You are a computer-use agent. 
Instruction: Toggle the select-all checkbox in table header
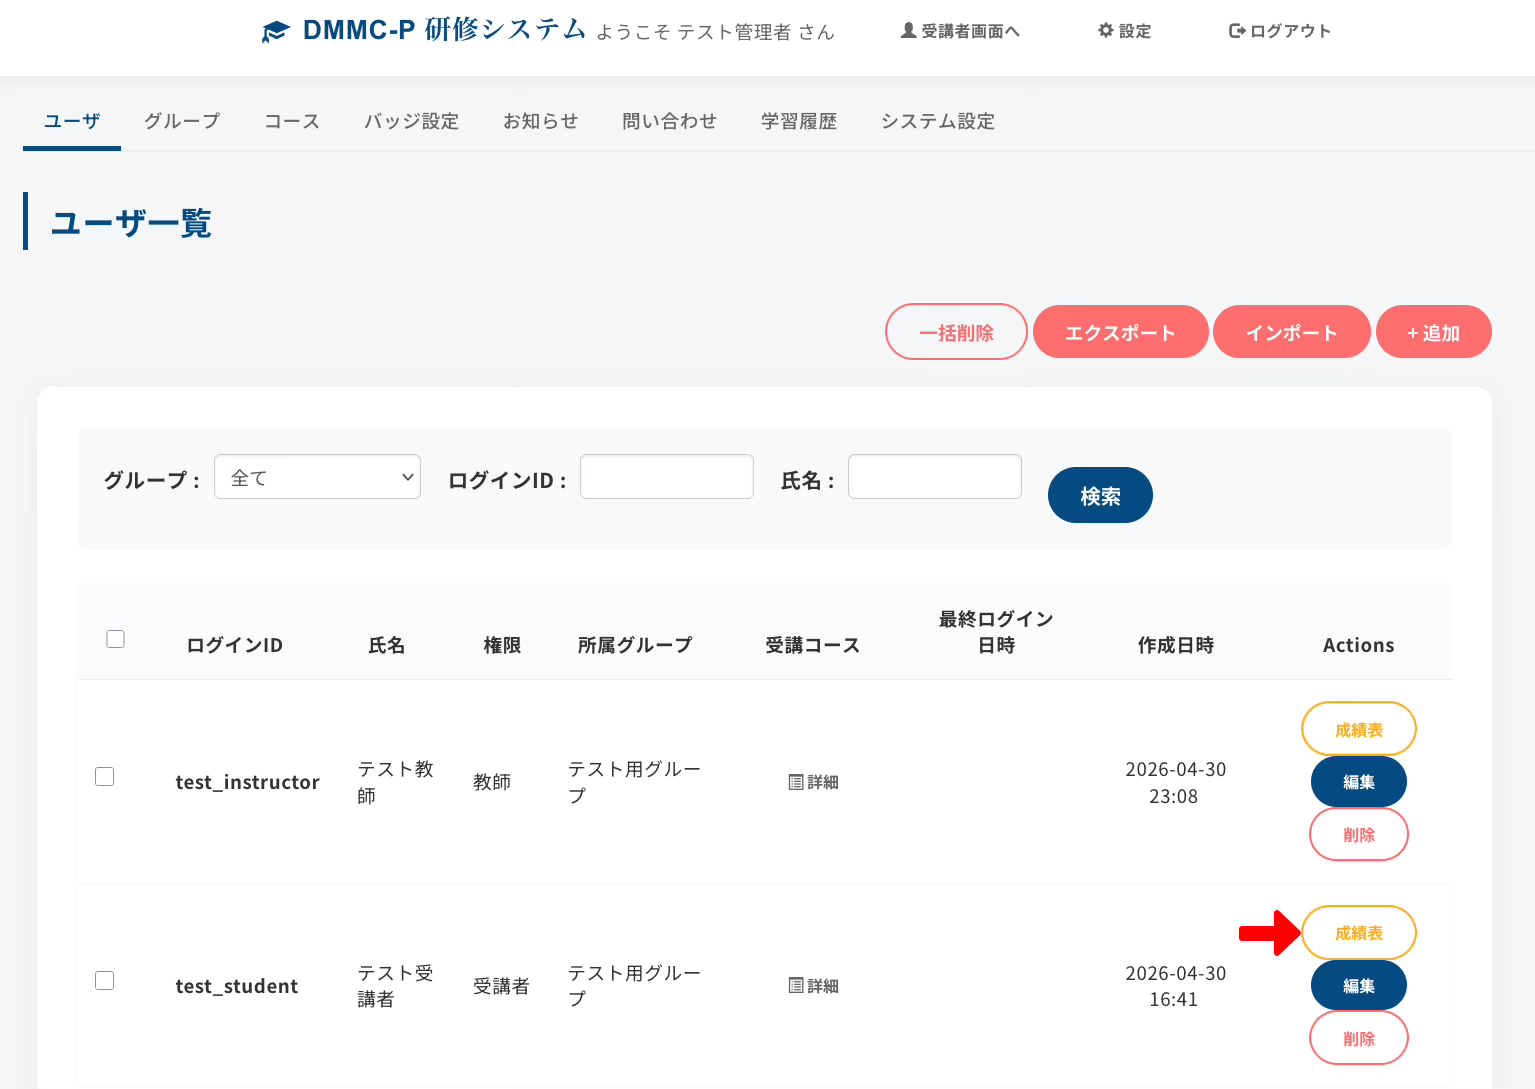tap(116, 639)
